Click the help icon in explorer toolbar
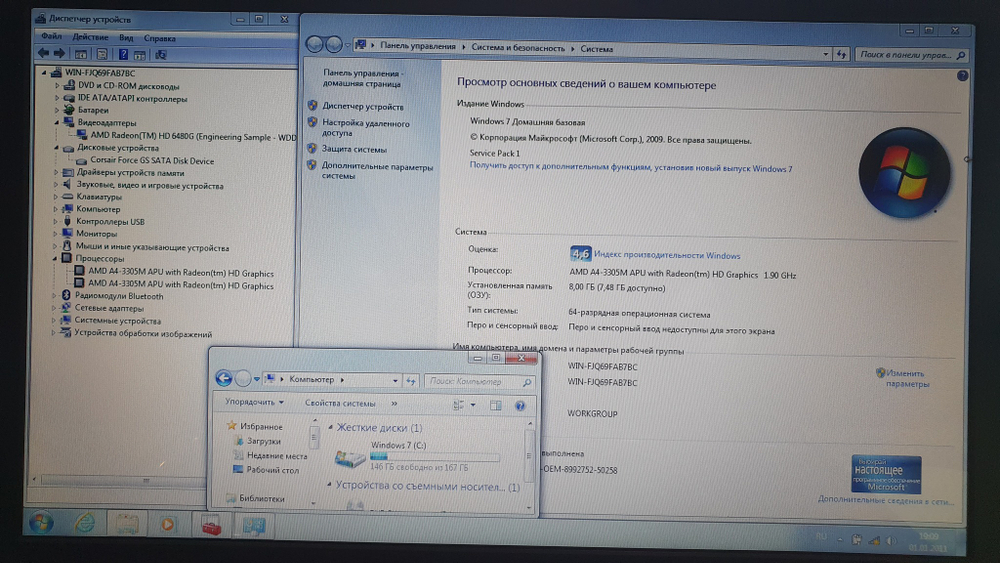 pos(520,406)
